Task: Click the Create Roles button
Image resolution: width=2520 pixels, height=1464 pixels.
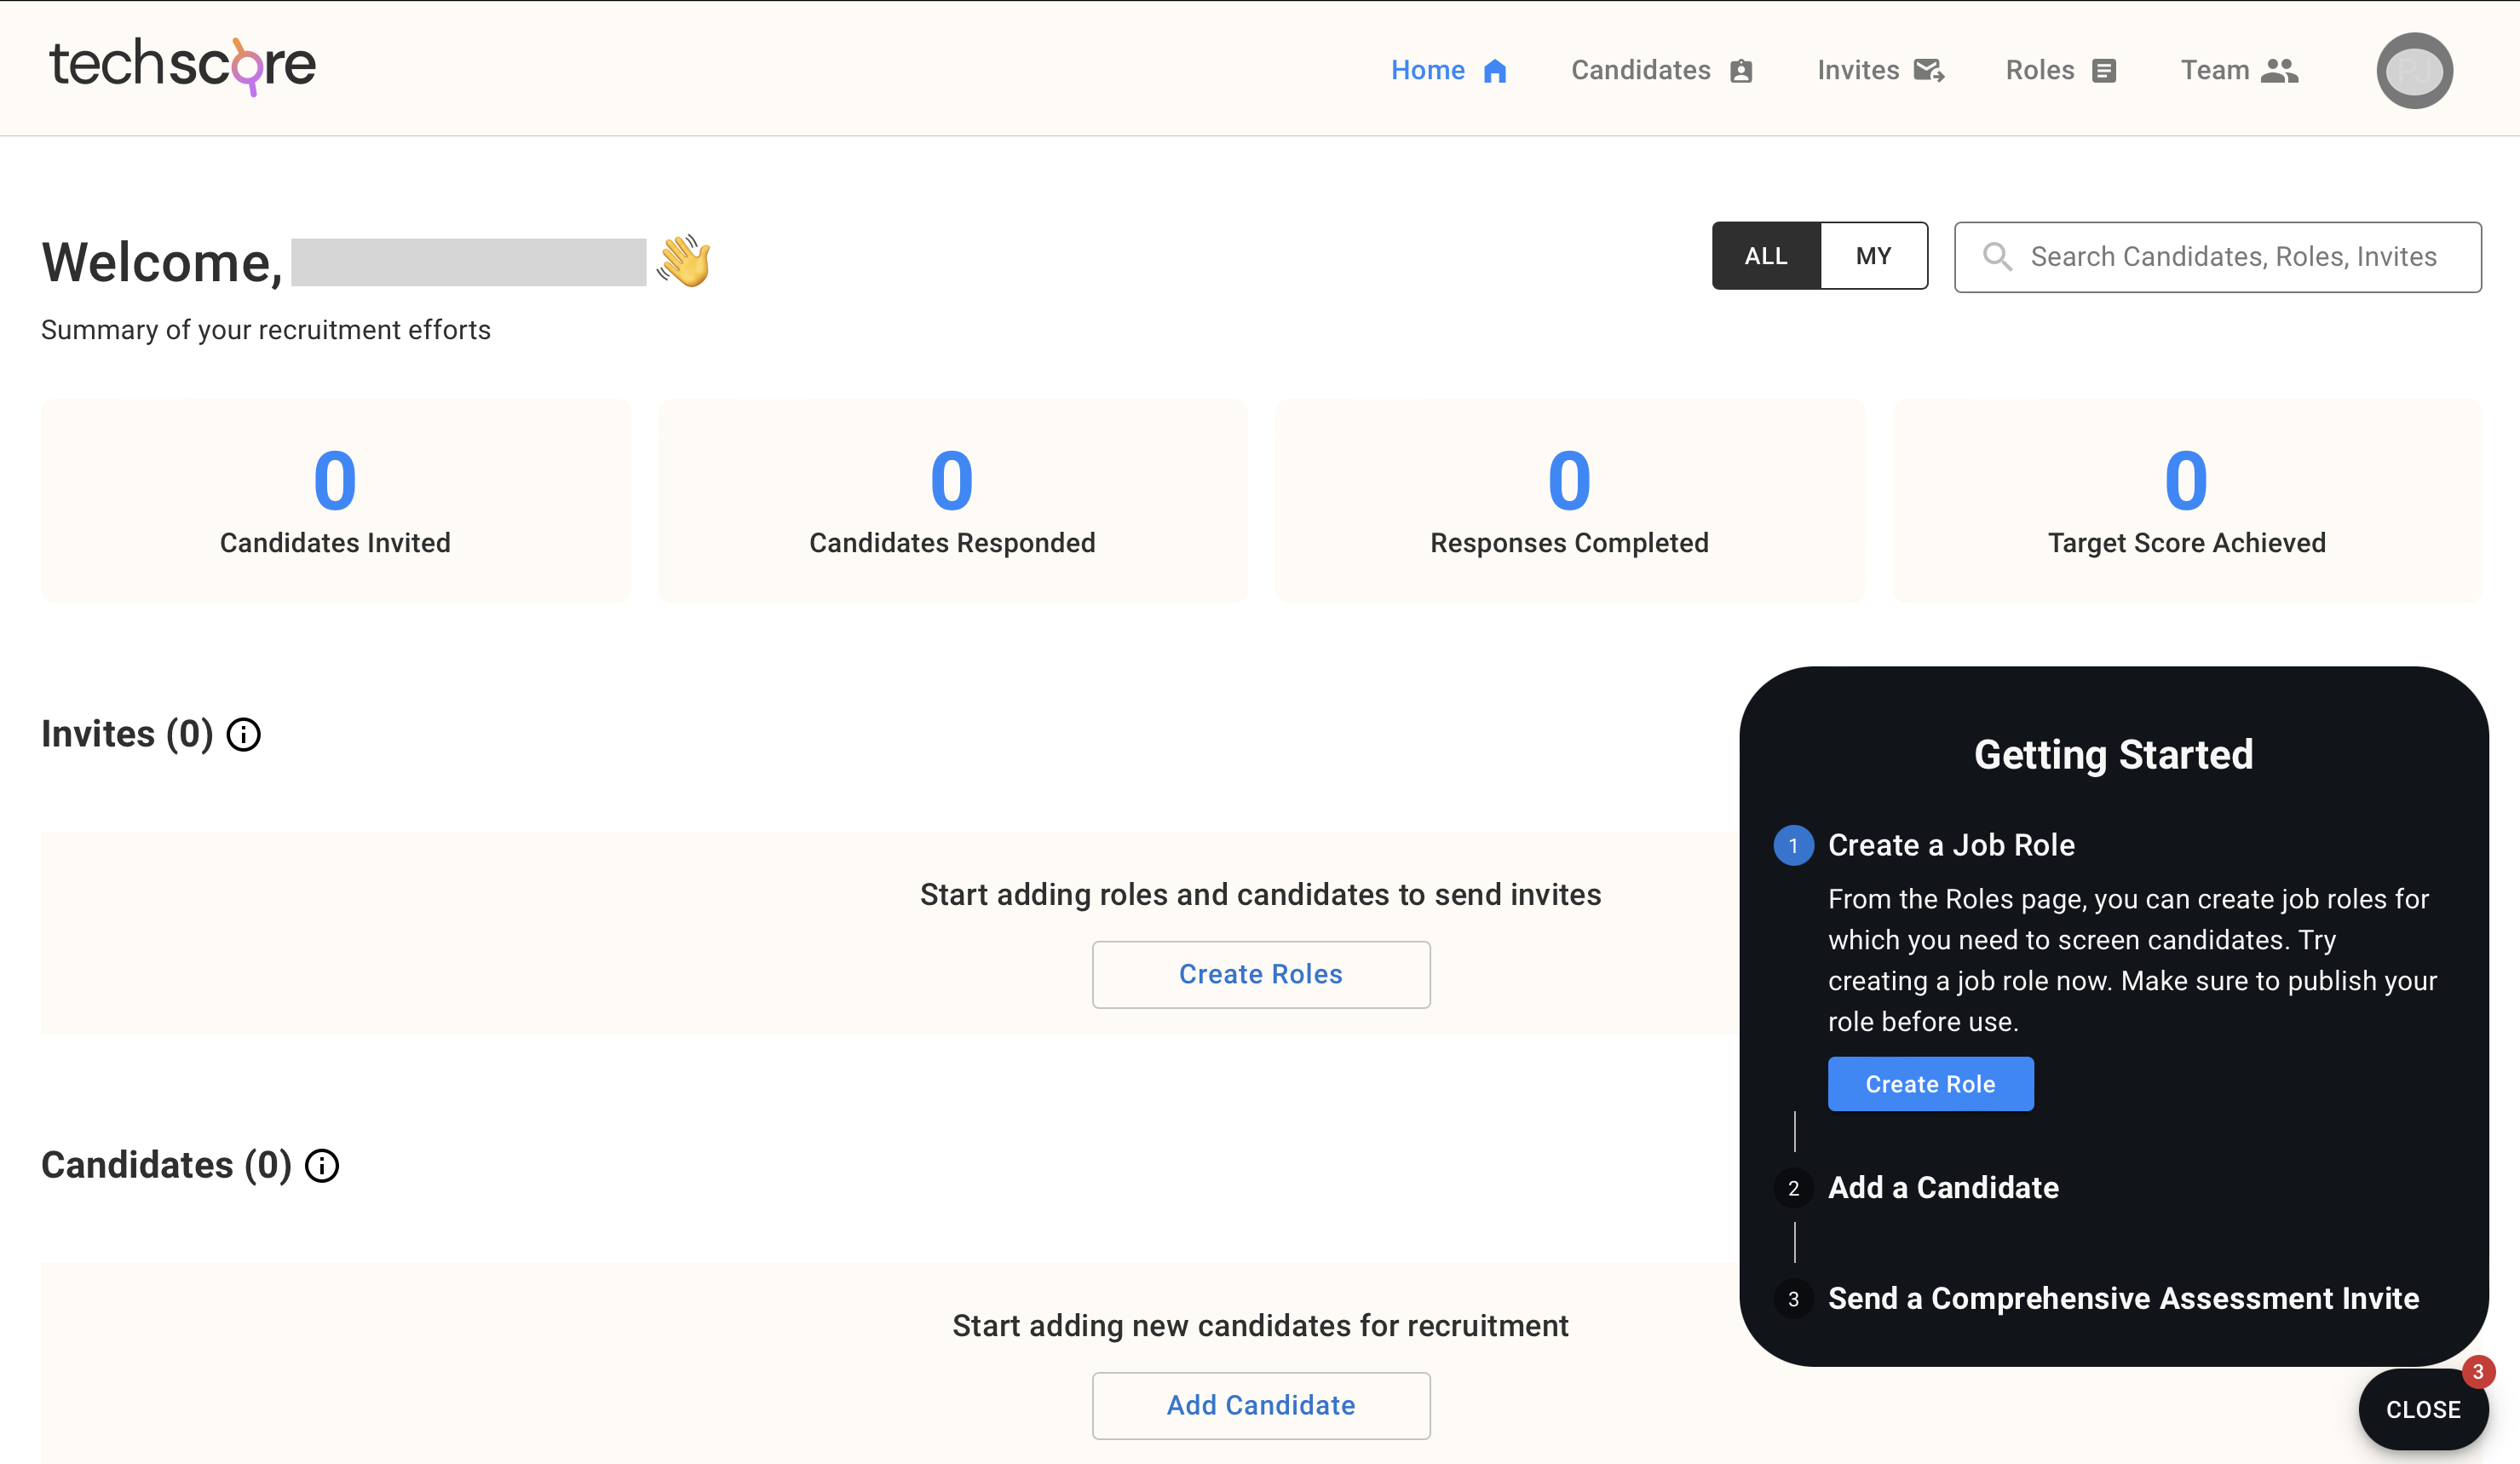Action: click(1260, 974)
